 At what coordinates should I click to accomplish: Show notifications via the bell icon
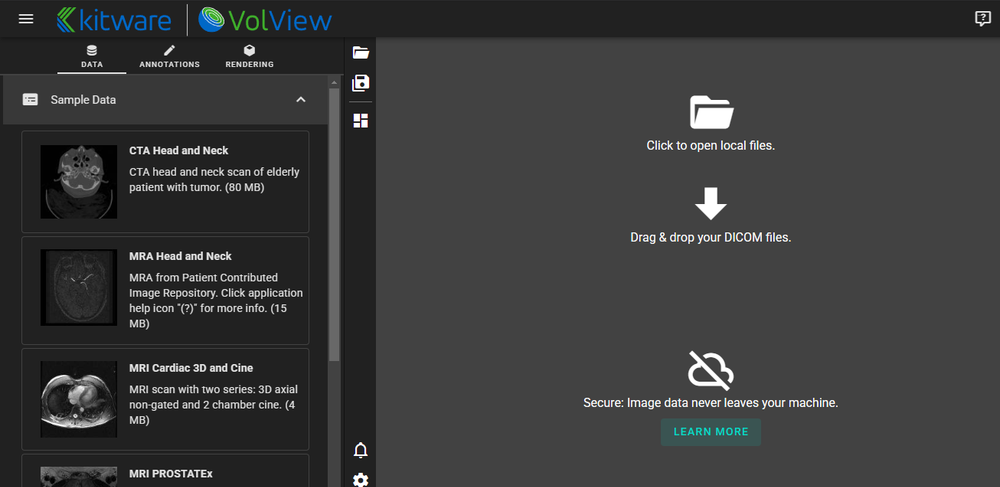pos(361,451)
